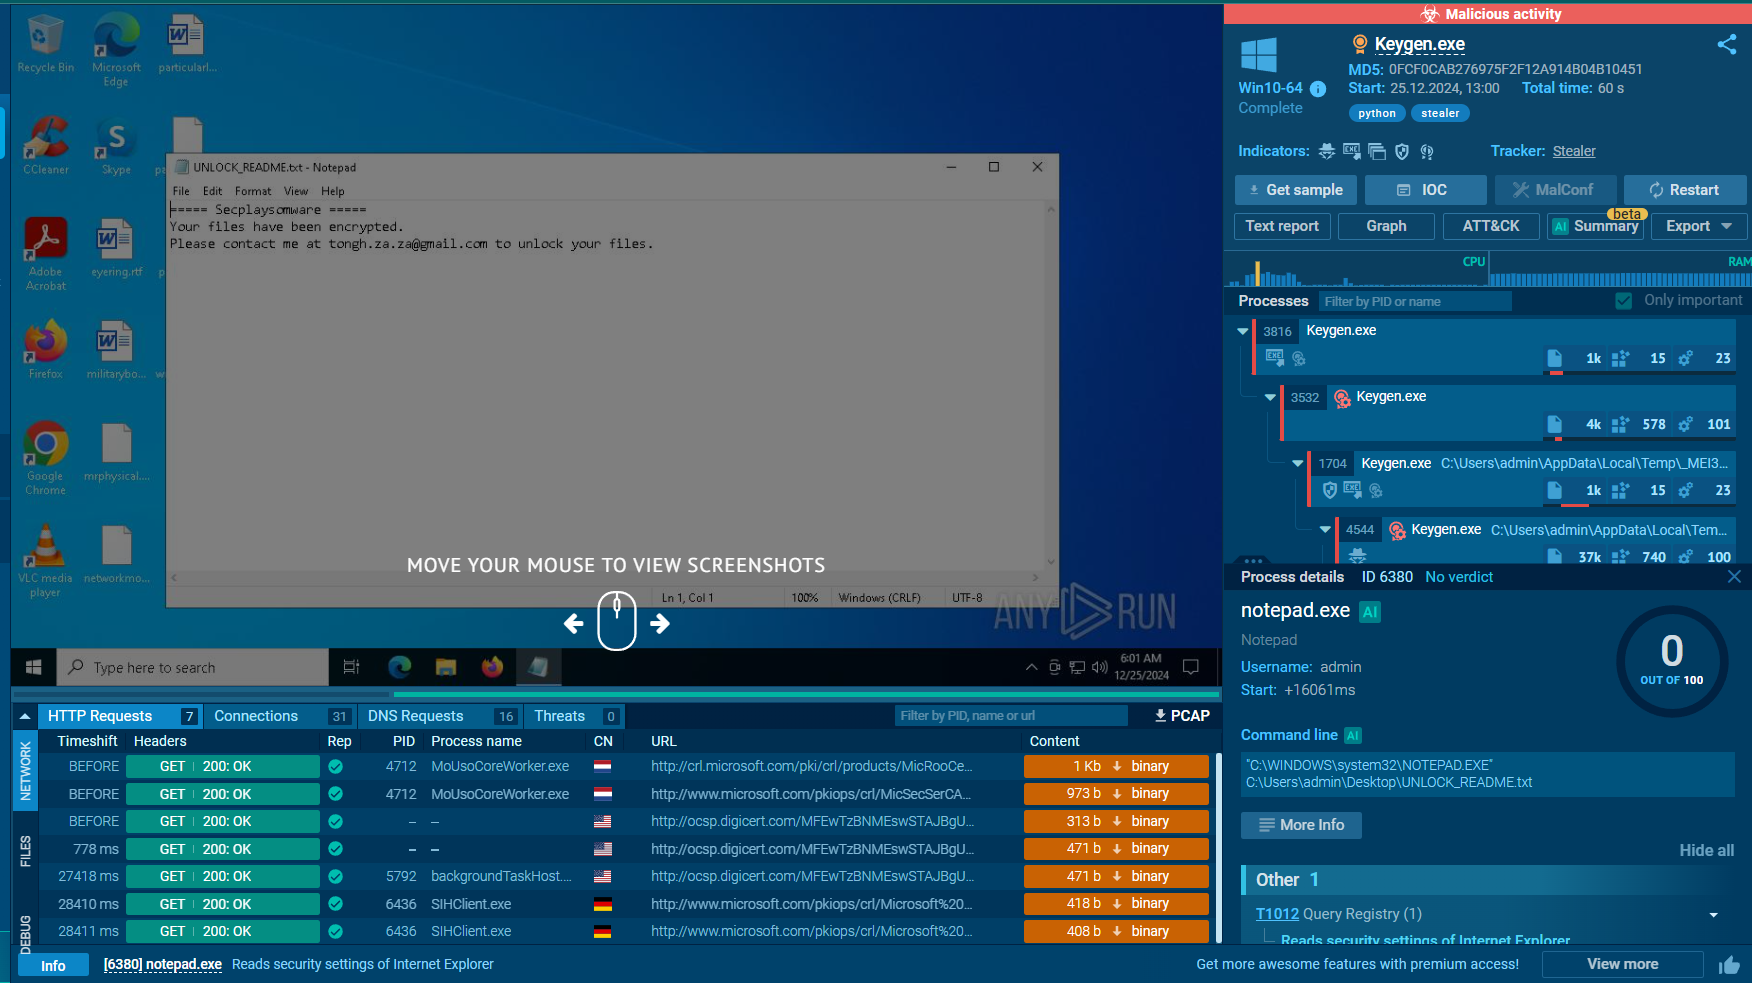Collapse the process 1704 Keygen.exe tree node
Screen dimensions: 1752x983
tap(1298, 463)
